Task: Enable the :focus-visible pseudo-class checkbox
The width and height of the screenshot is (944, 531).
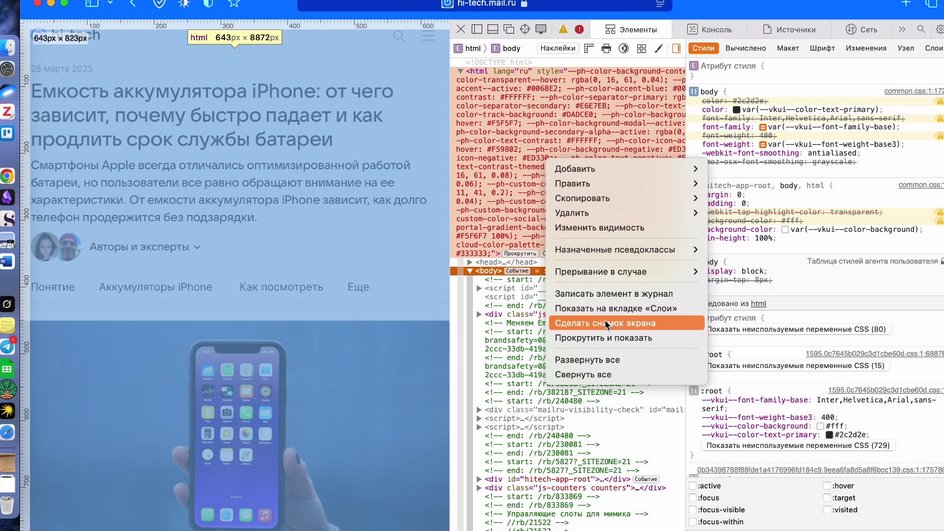Action: click(693, 510)
